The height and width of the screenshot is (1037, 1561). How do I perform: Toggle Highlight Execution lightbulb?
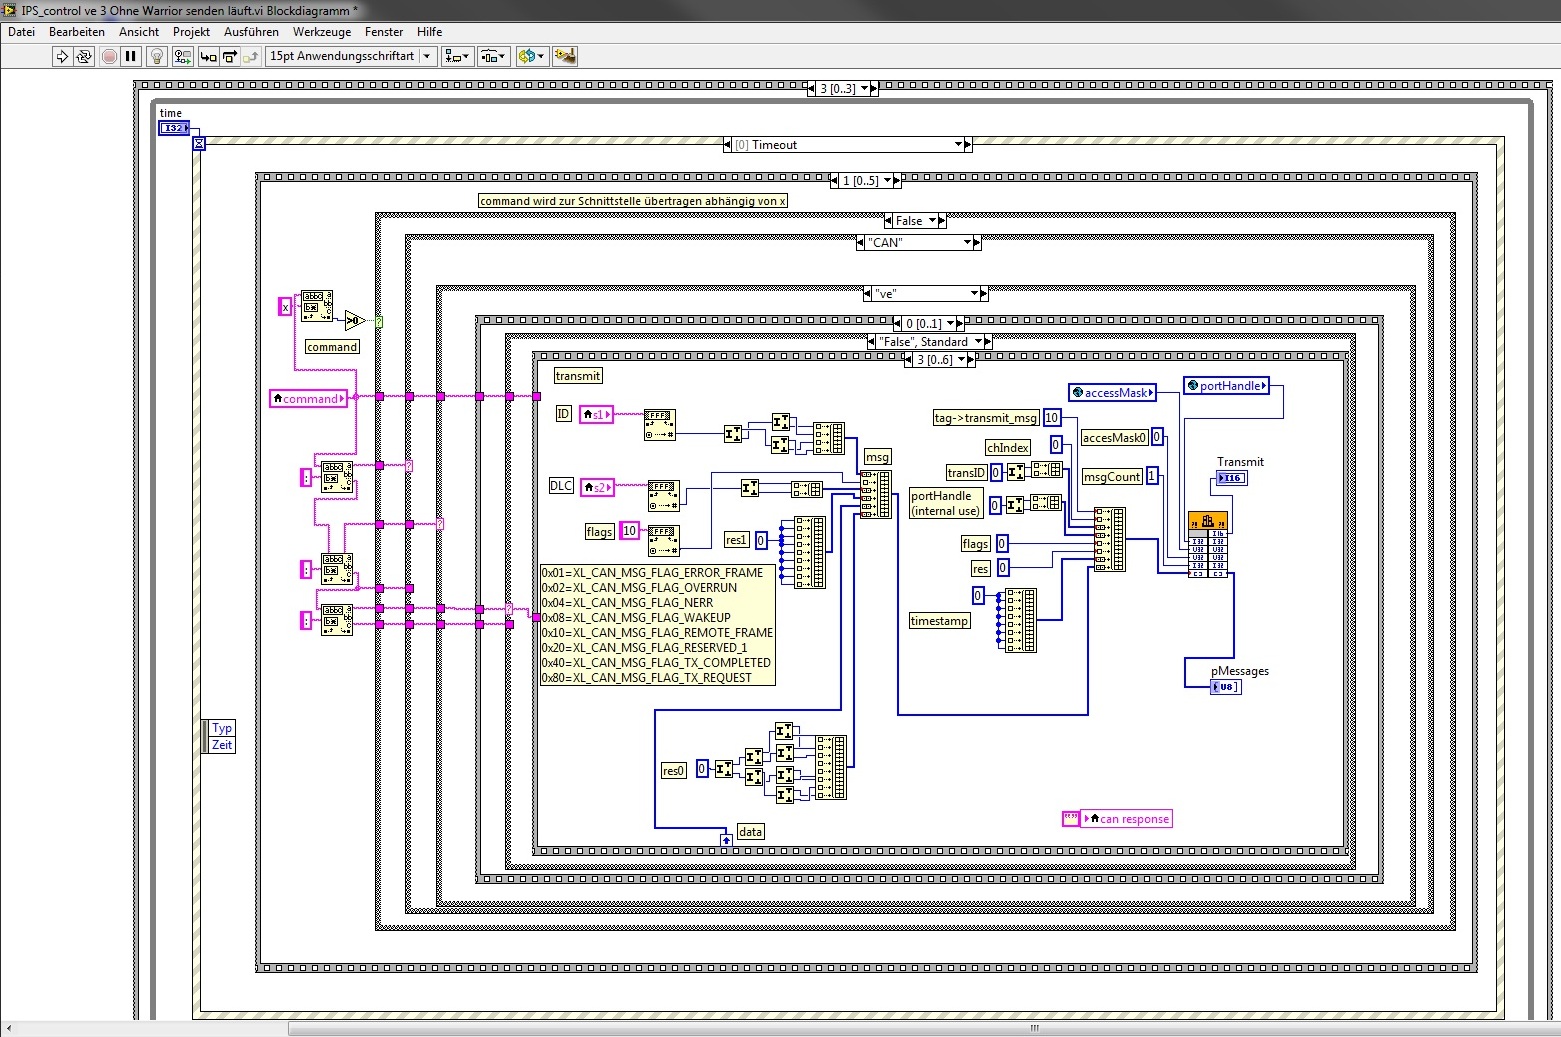[x=157, y=57]
